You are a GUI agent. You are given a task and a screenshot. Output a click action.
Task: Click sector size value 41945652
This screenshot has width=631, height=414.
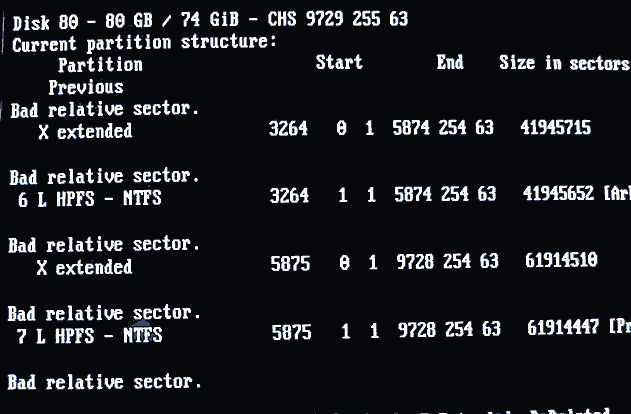pos(559,194)
